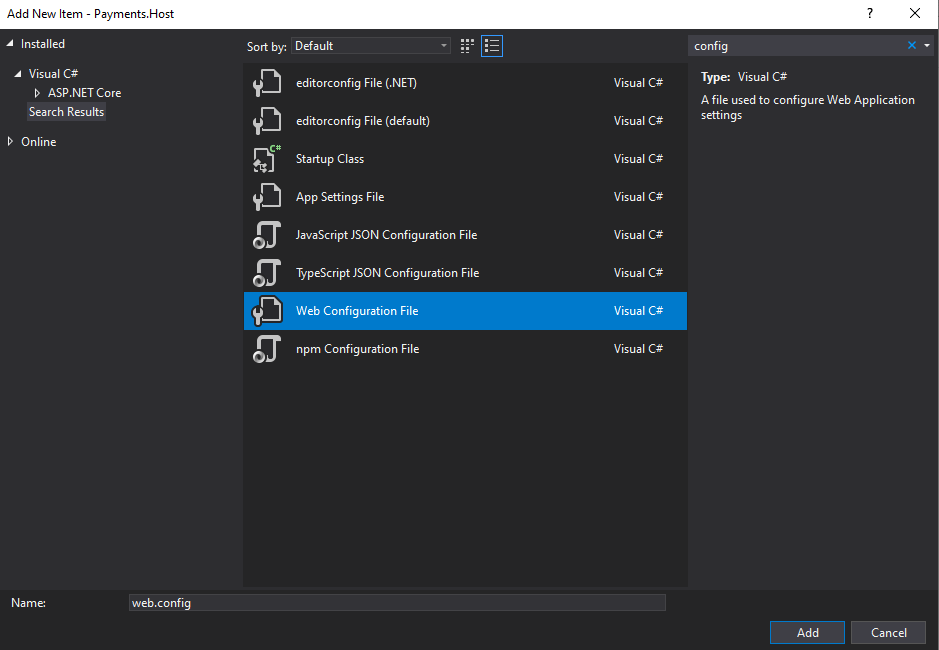
Task: Expand the Online templates section
Action: (x=11, y=142)
